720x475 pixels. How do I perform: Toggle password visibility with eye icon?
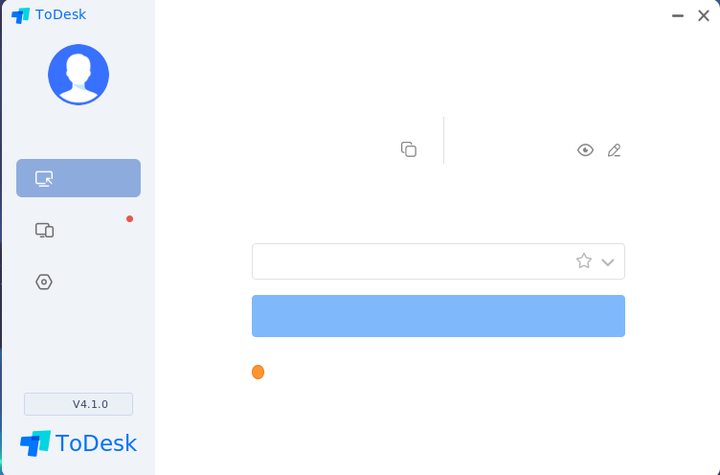[585, 150]
